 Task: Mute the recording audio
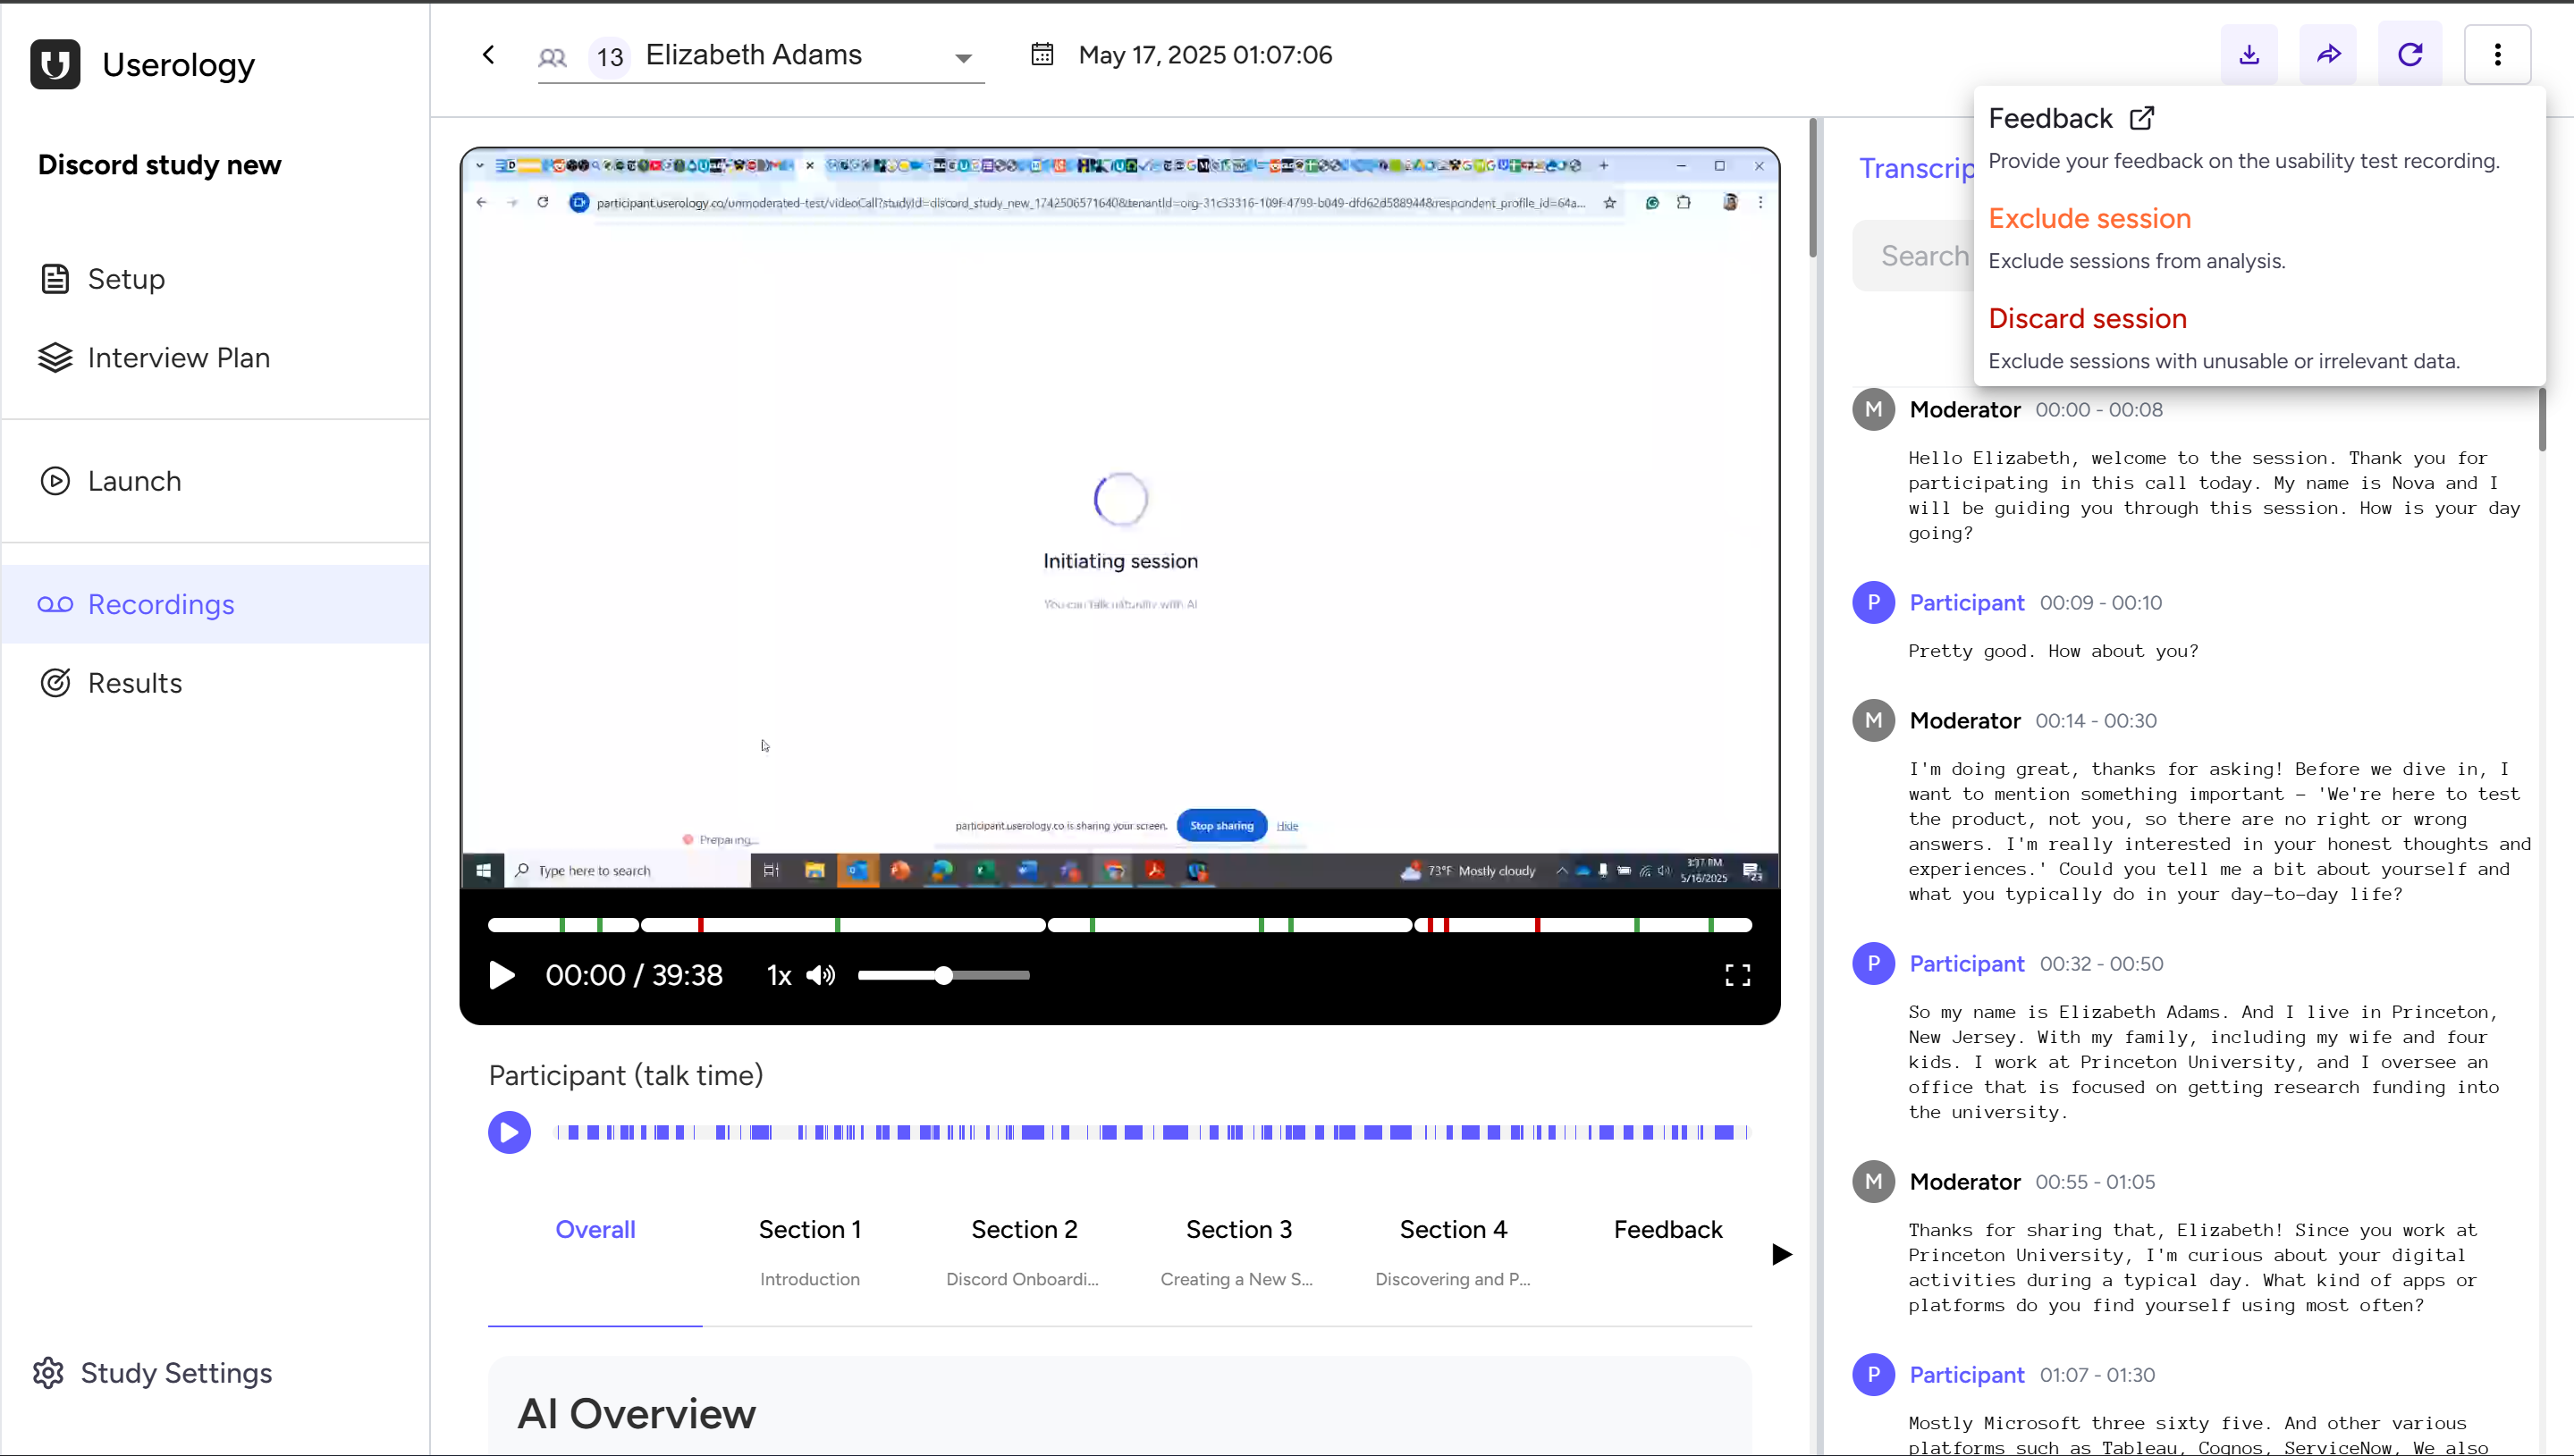point(820,975)
